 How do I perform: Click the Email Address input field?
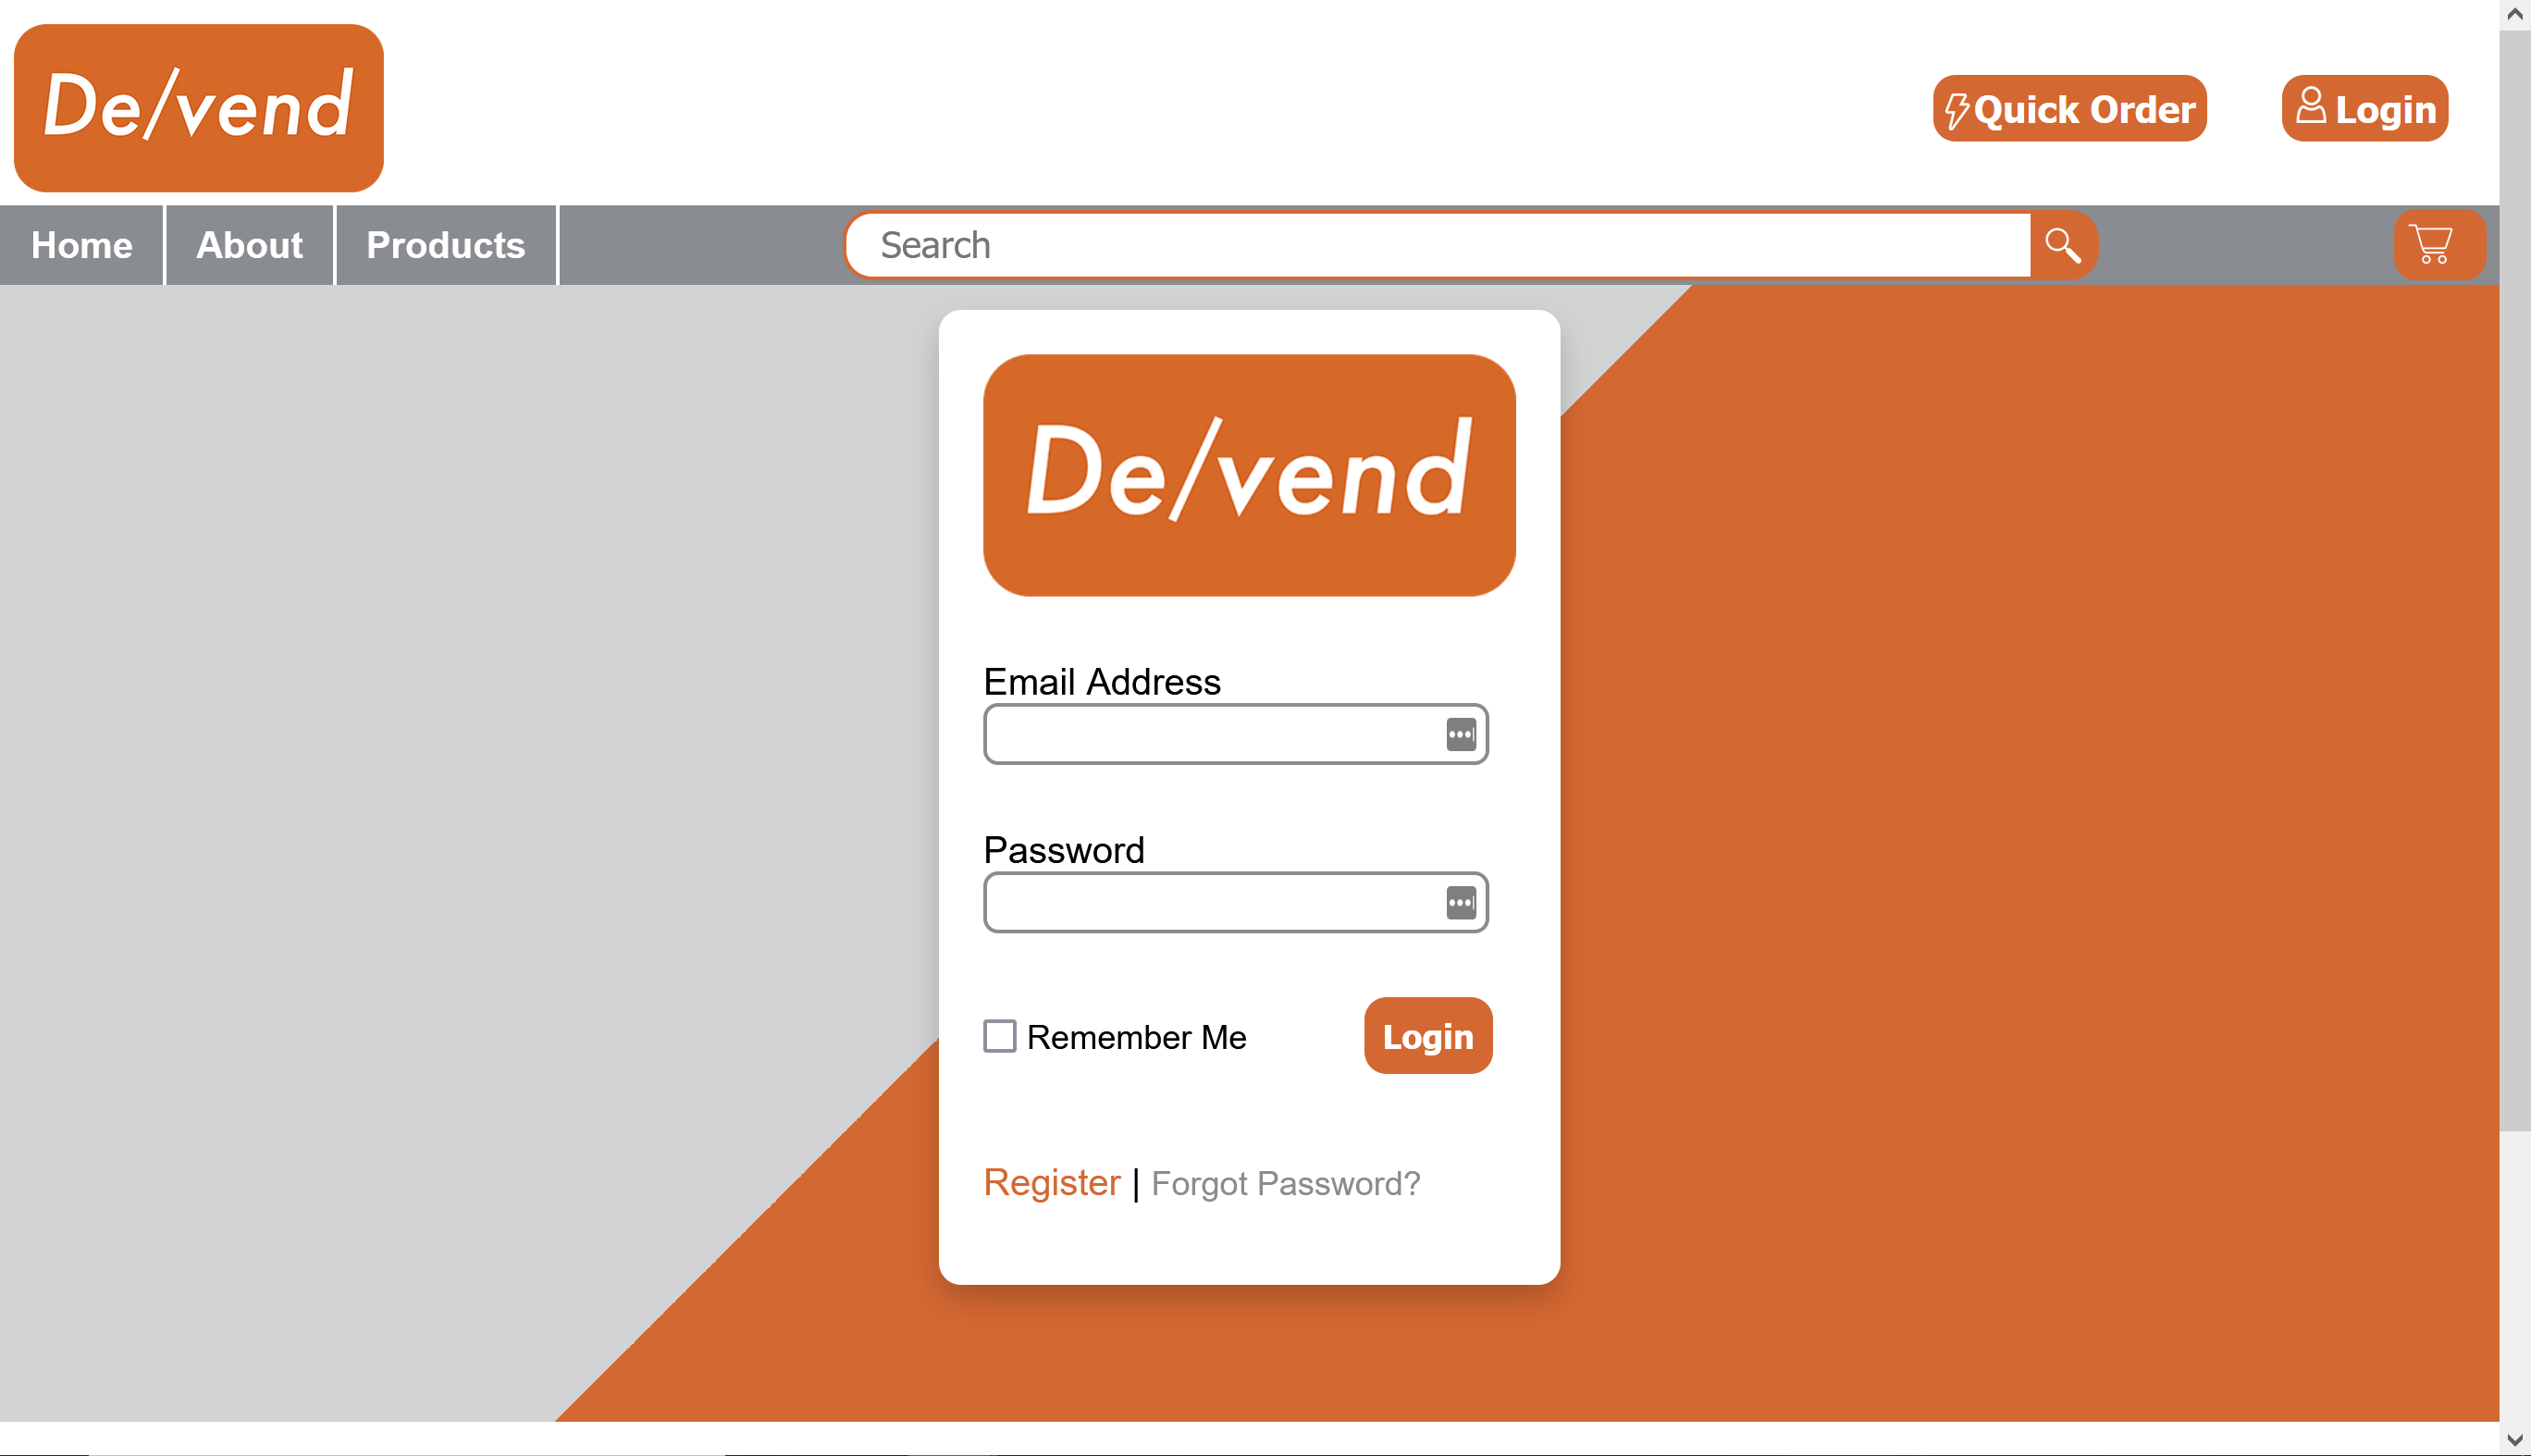click(x=1236, y=734)
